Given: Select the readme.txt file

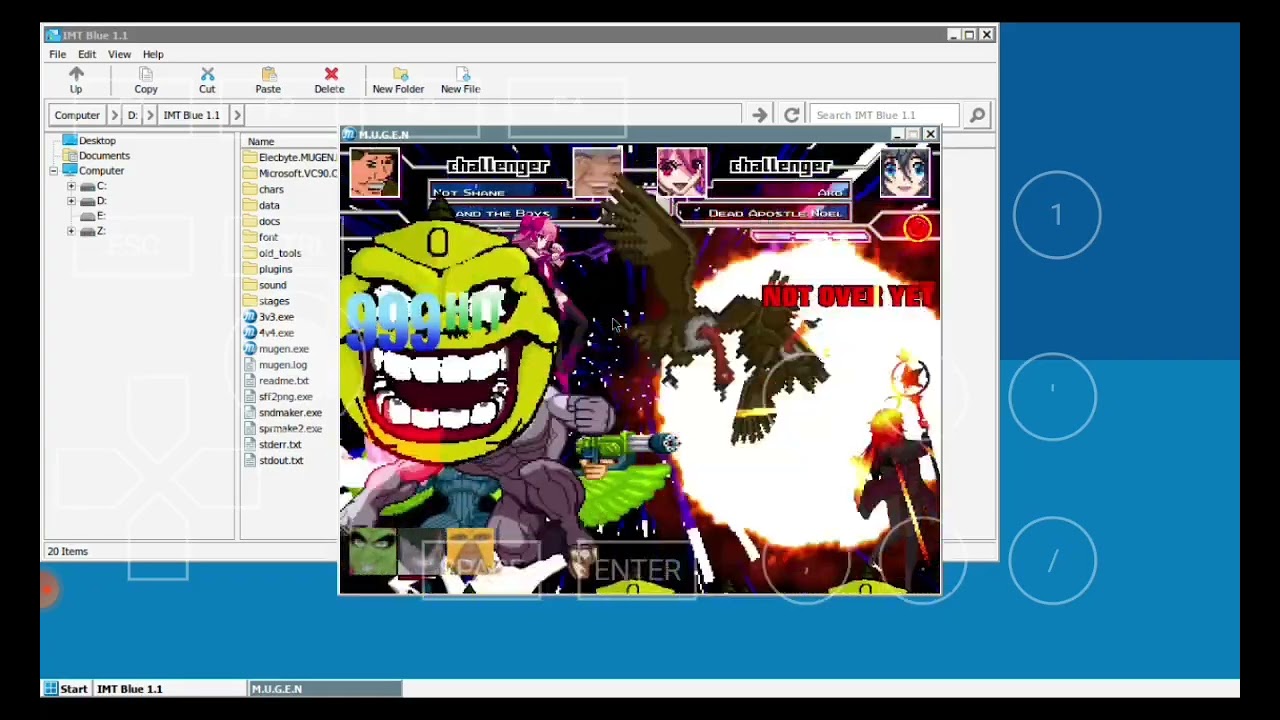Looking at the screenshot, I should [x=277, y=381].
